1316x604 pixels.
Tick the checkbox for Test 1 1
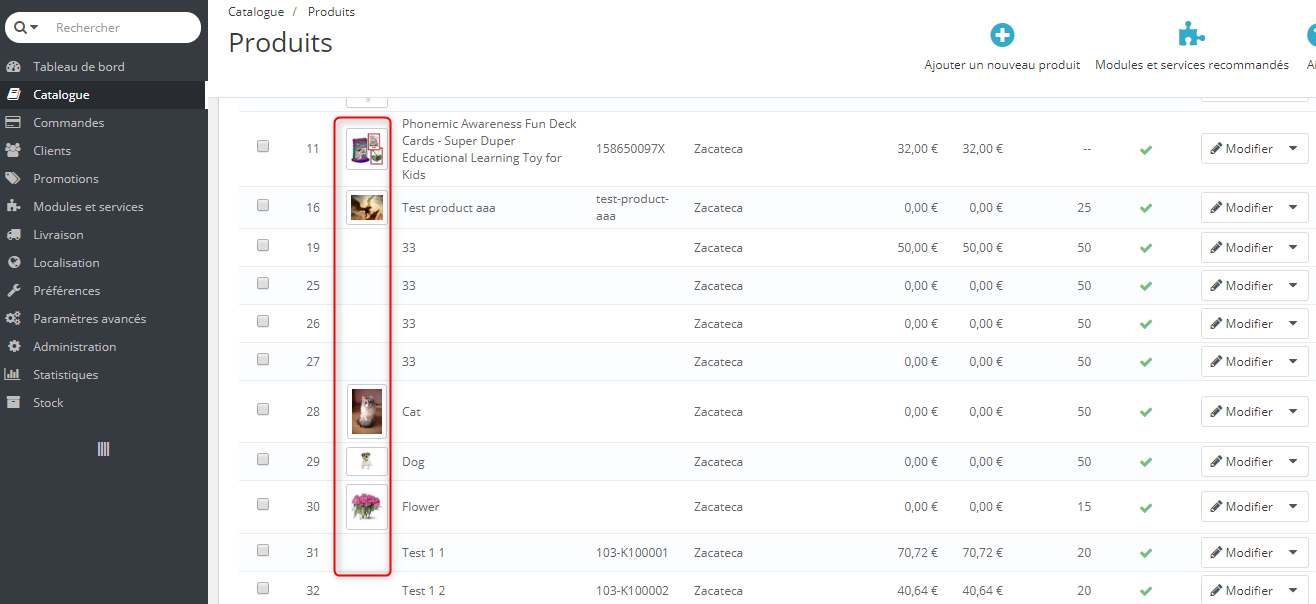point(263,550)
